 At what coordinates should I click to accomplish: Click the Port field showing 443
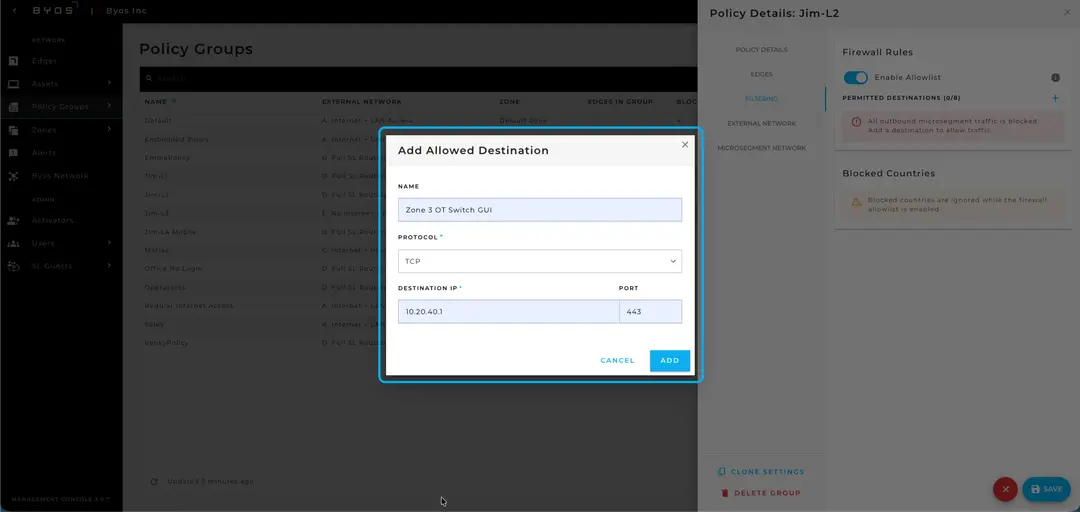click(x=650, y=311)
